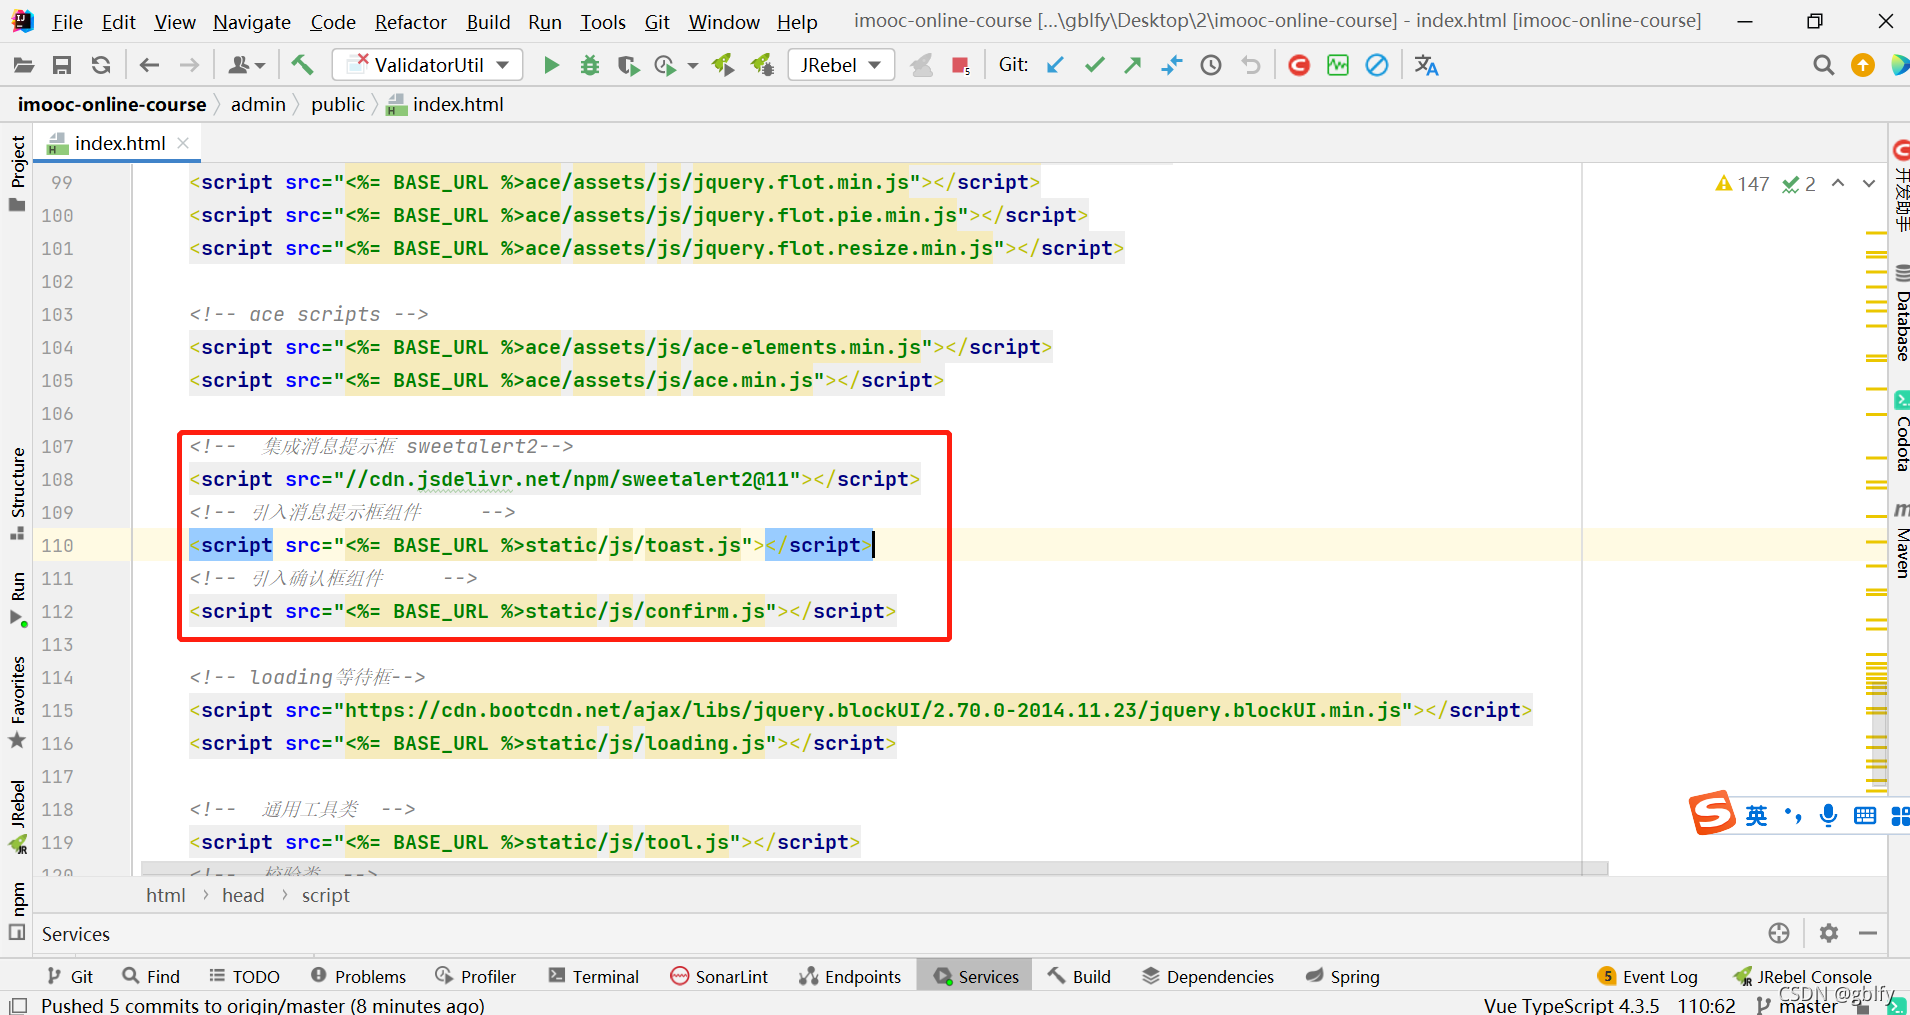Toggle Database side panel
This screenshot has width=1910, height=1015.
click(1901, 314)
